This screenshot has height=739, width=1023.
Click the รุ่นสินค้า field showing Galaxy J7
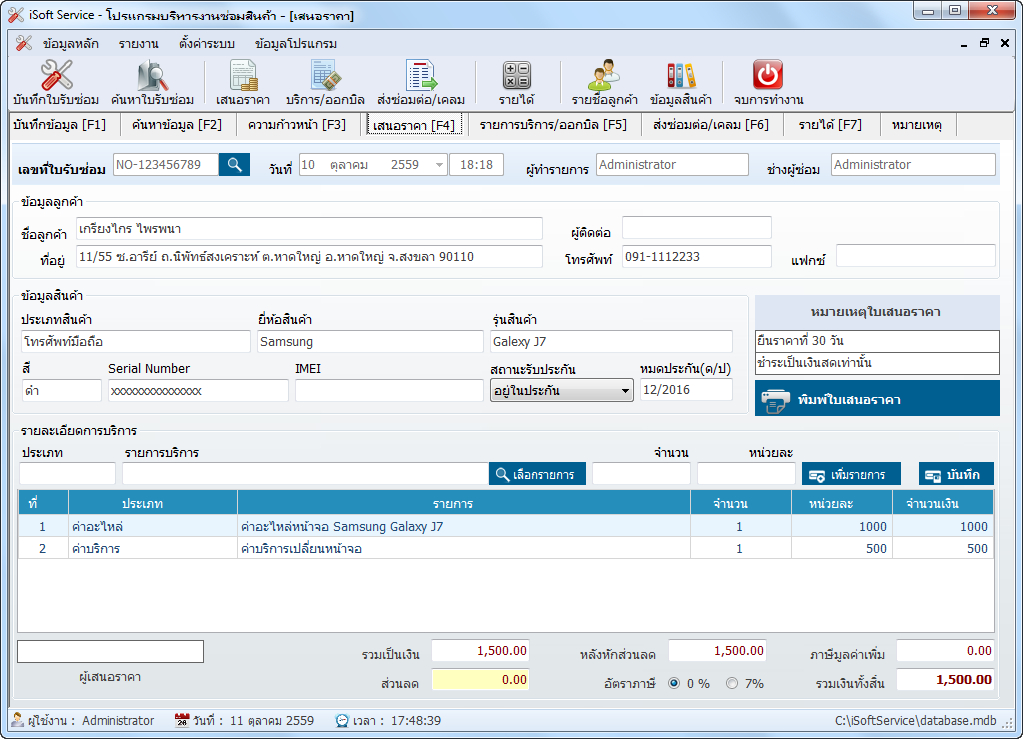coord(611,341)
